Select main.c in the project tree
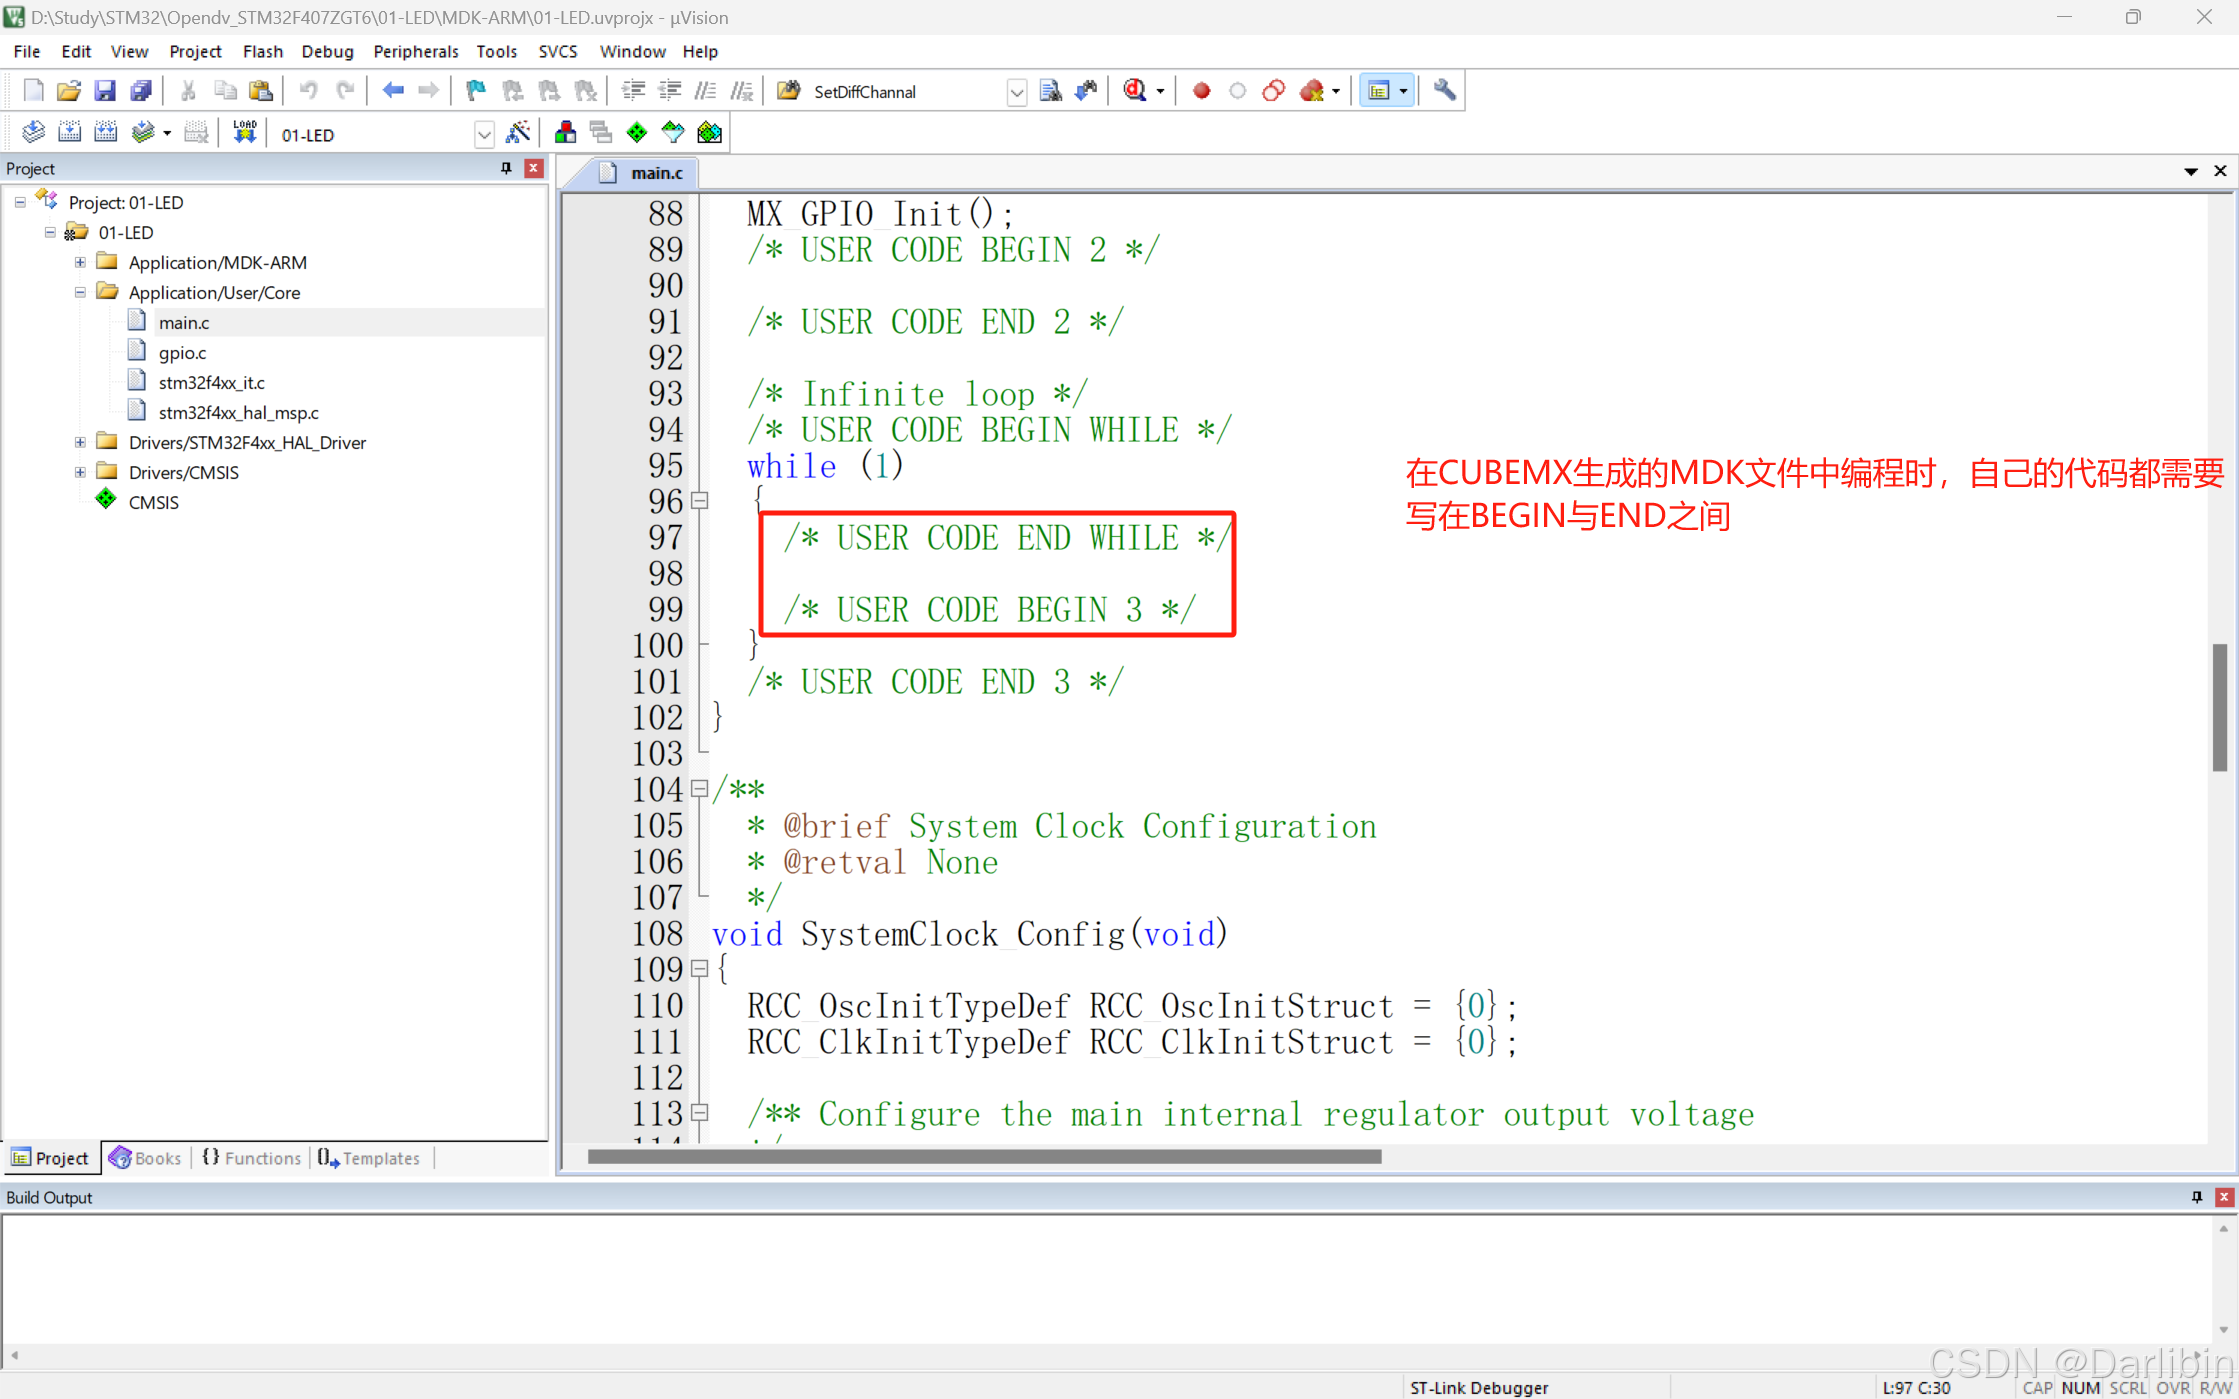2239x1399 pixels. pyautogui.click(x=184, y=322)
